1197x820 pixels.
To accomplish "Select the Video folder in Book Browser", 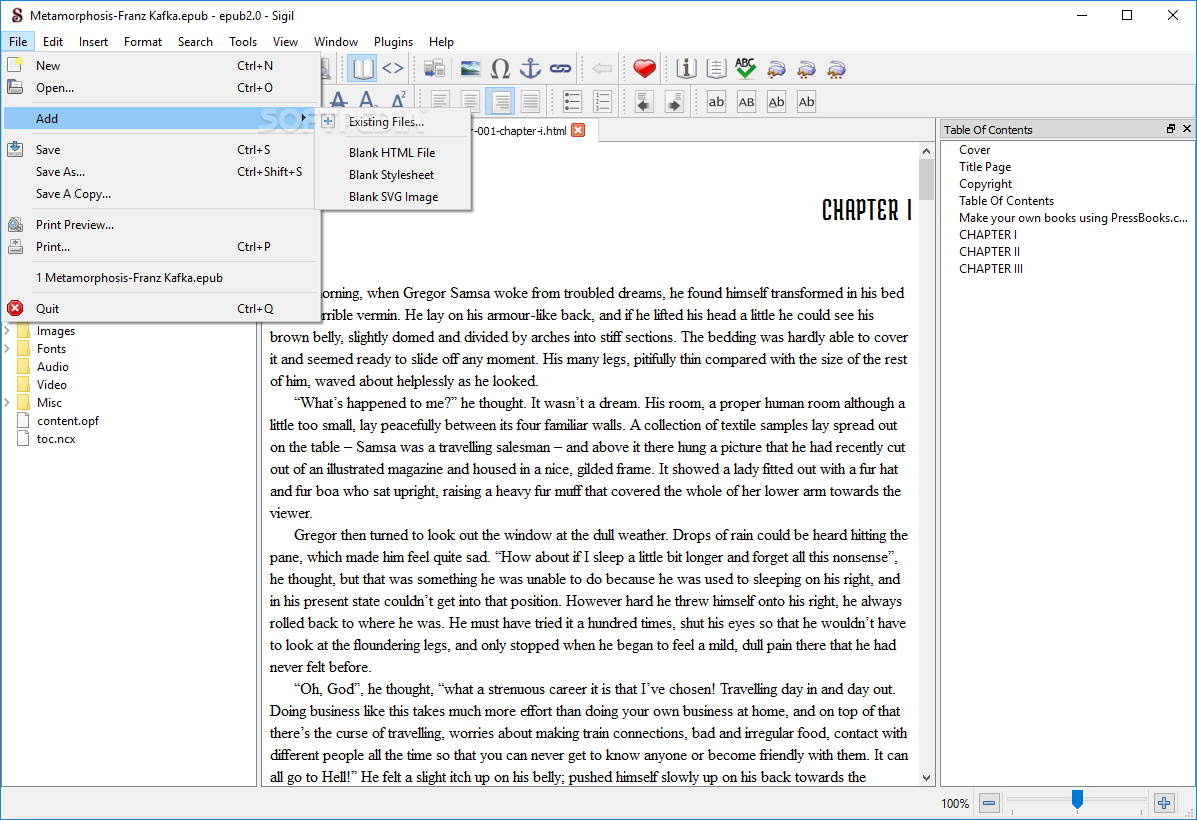I will tap(51, 385).
